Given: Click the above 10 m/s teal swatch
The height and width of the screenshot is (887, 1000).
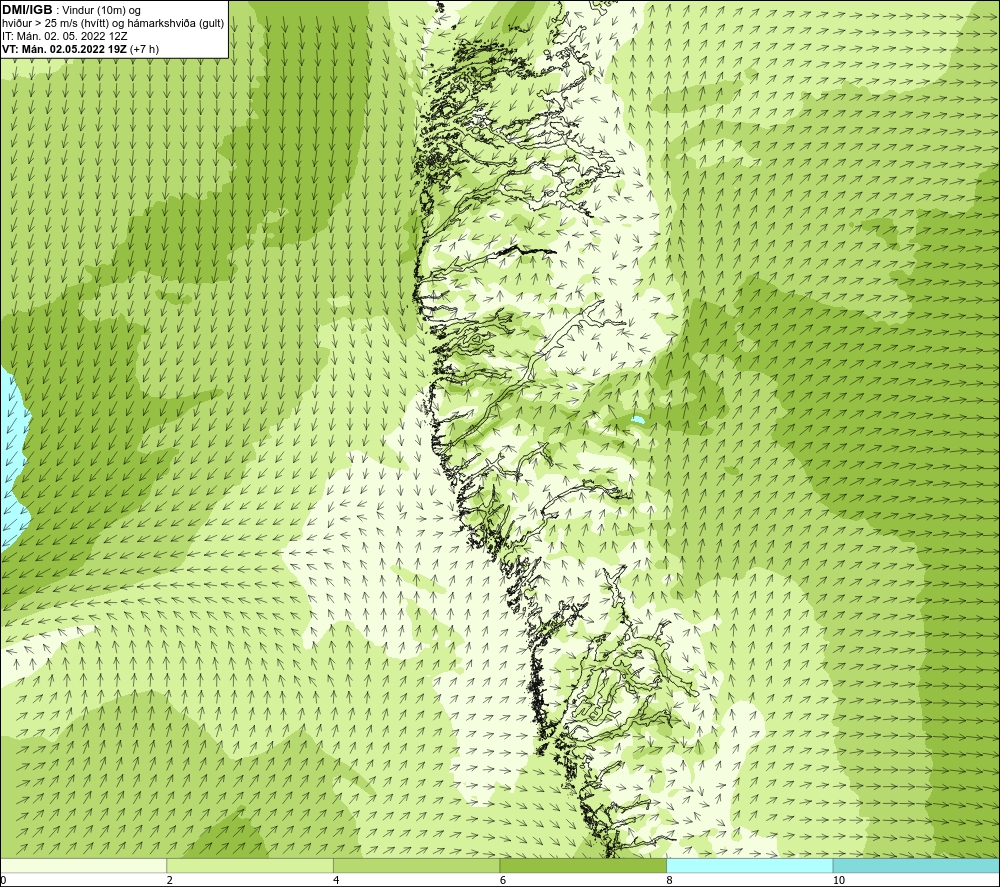Looking at the screenshot, I should (x=916, y=865).
